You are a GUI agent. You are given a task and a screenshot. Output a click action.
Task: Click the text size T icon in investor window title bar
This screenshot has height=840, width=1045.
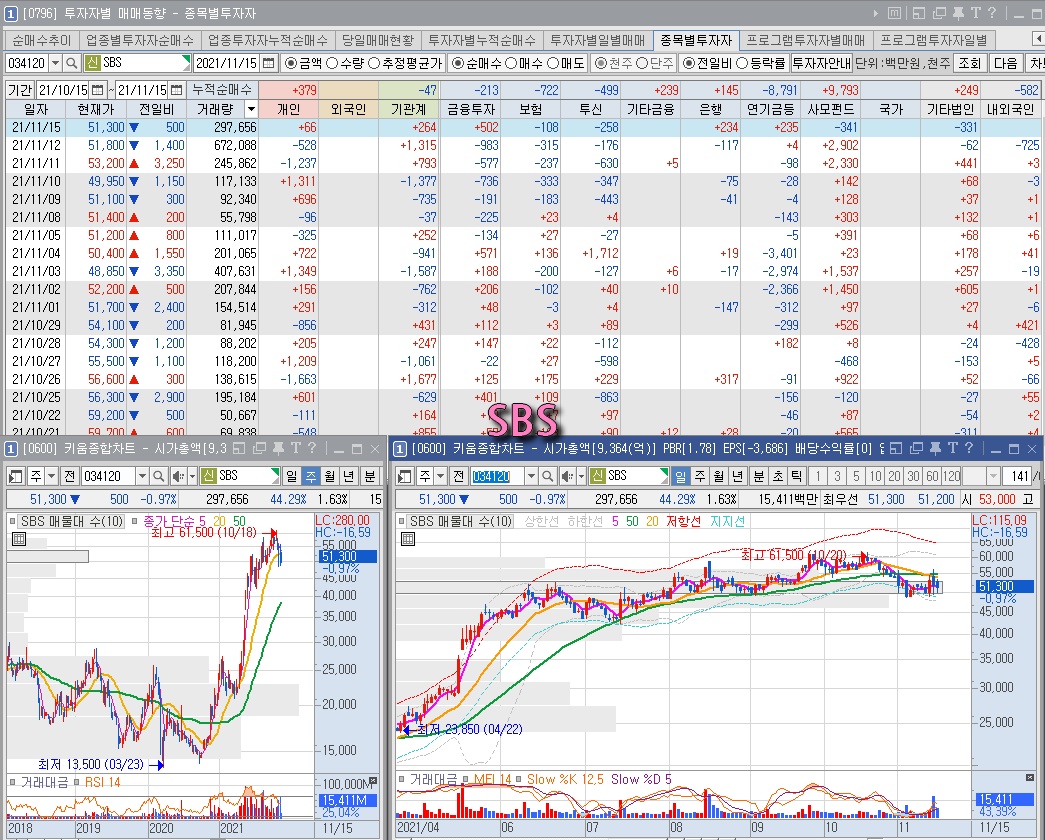tap(976, 13)
